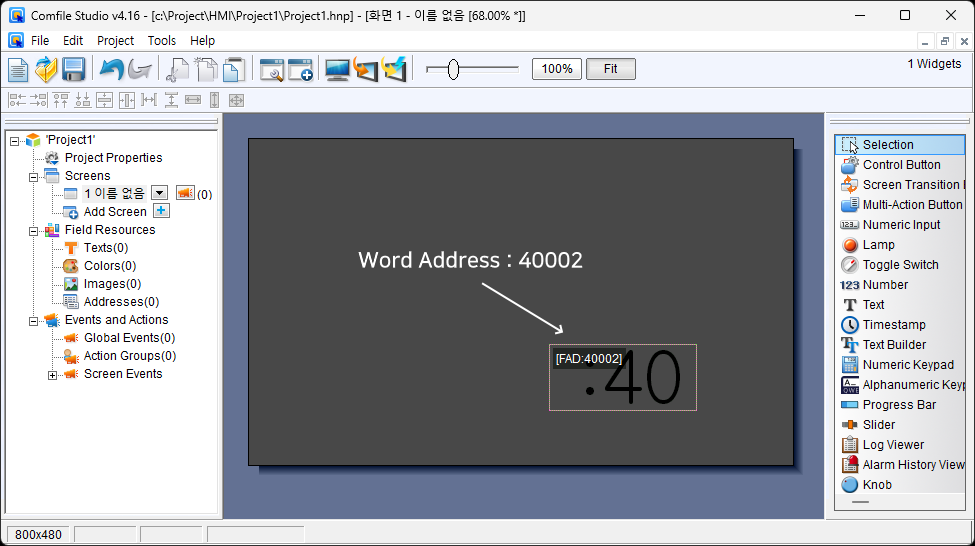Click the monitor icon in the toolbar

pyautogui.click(x=337, y=69)
